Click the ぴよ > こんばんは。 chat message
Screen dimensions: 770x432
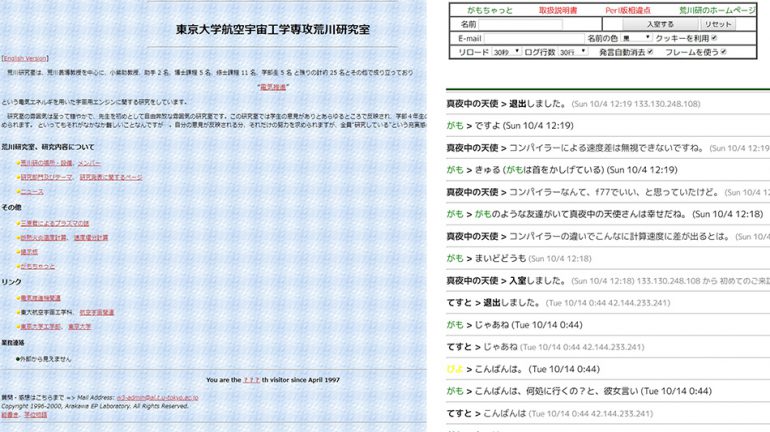point(523,369)
